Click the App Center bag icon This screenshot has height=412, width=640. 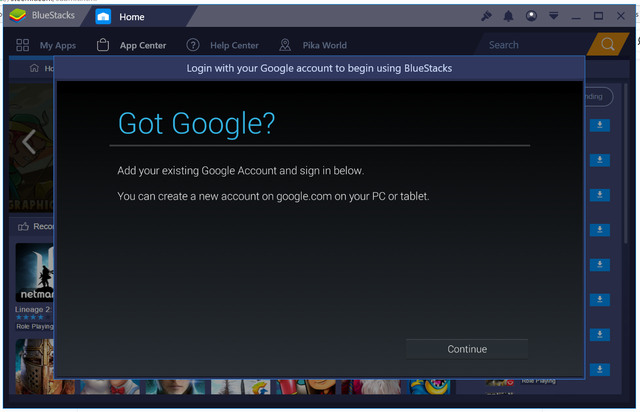pos(103,45)
